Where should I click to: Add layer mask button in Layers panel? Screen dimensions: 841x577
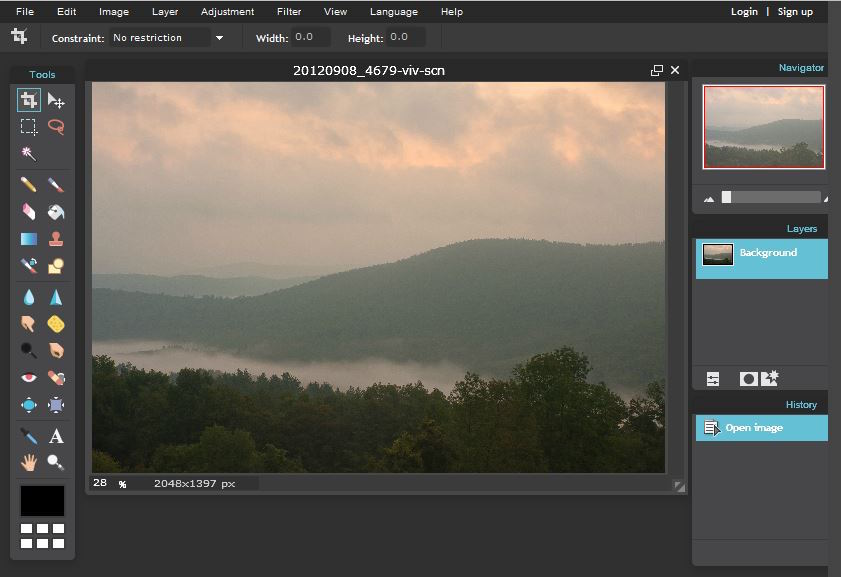[749, 379]
